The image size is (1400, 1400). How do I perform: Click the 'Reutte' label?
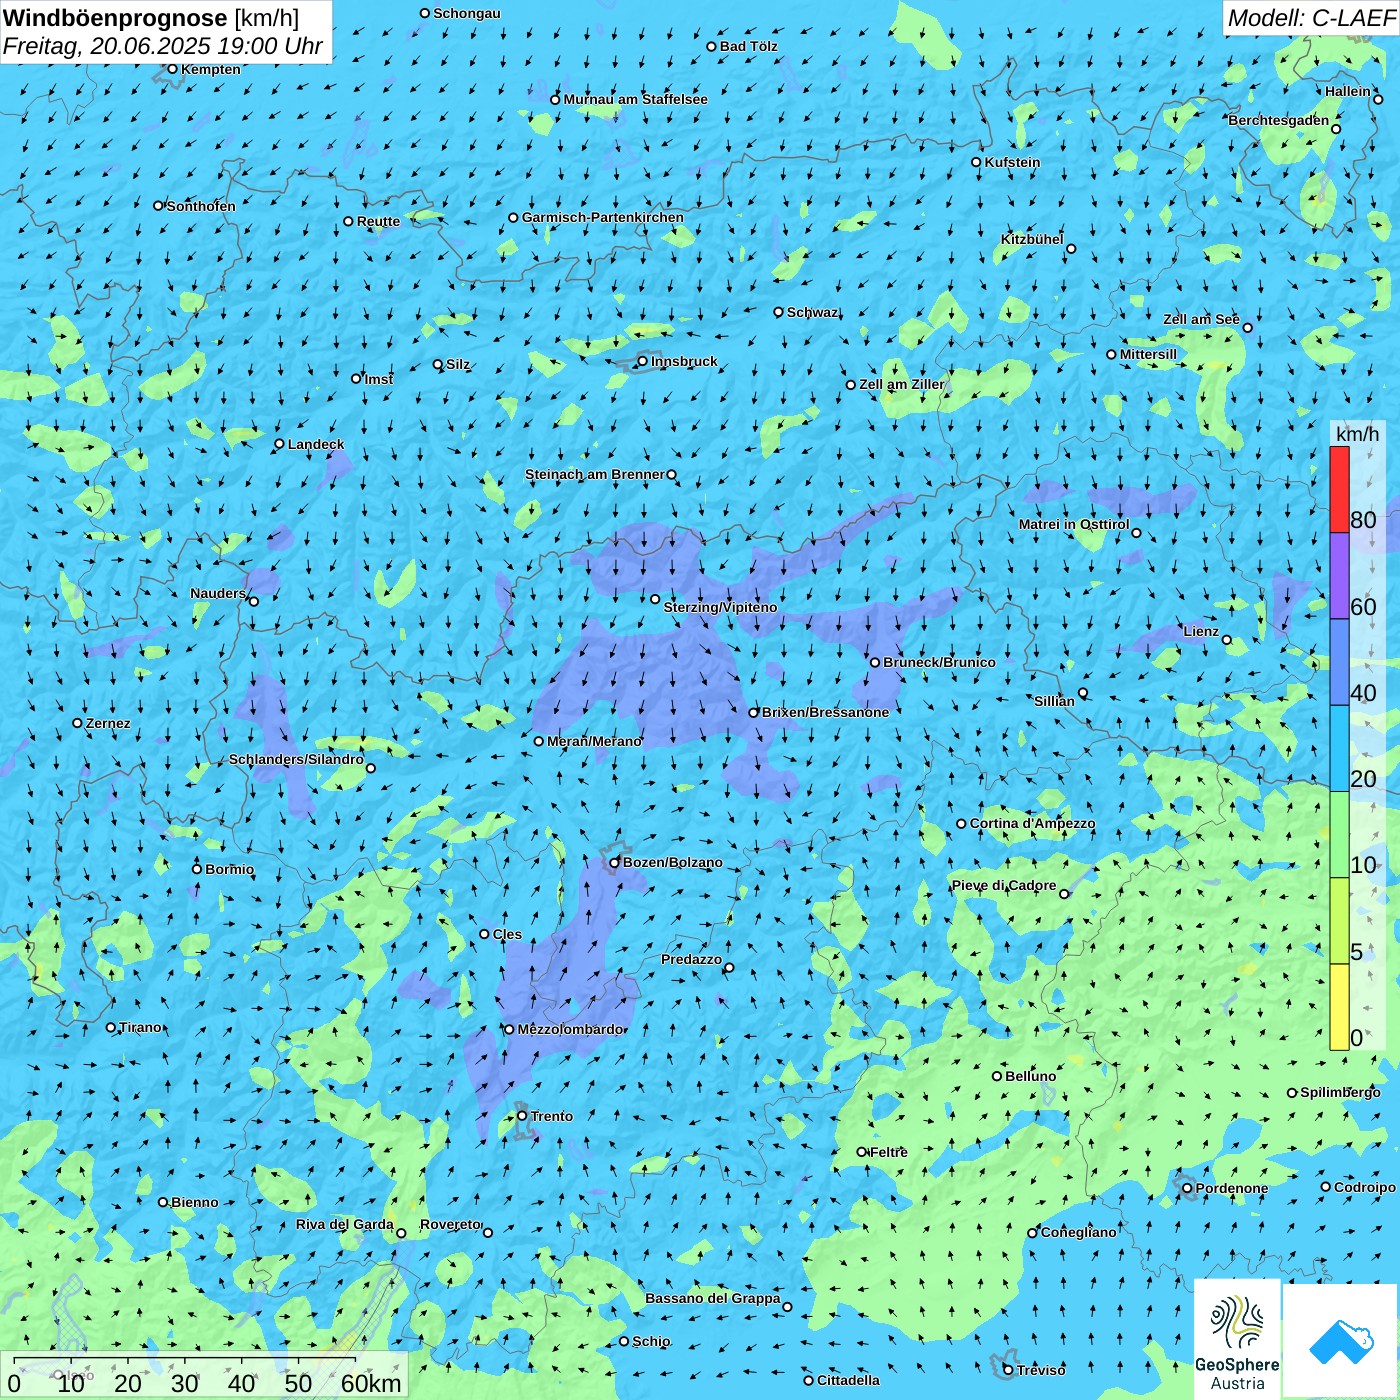click(378, 221)
